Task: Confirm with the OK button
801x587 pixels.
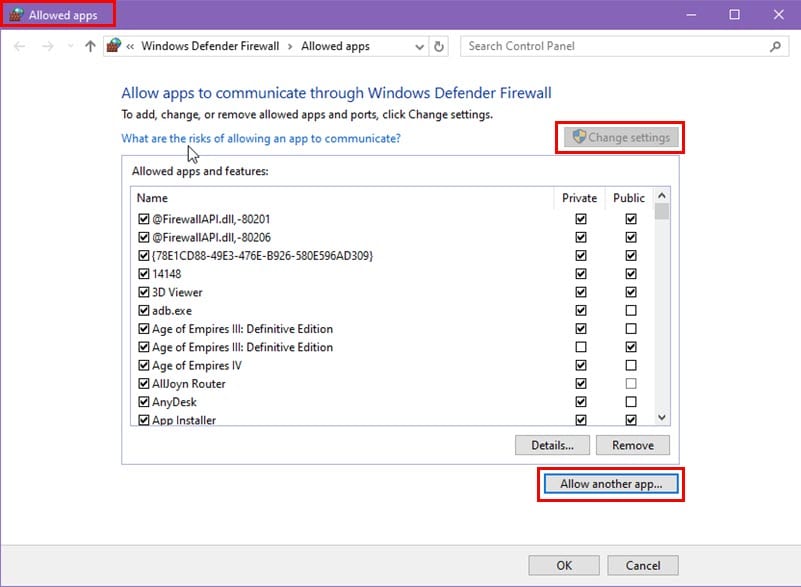Action: click(564, 566)
